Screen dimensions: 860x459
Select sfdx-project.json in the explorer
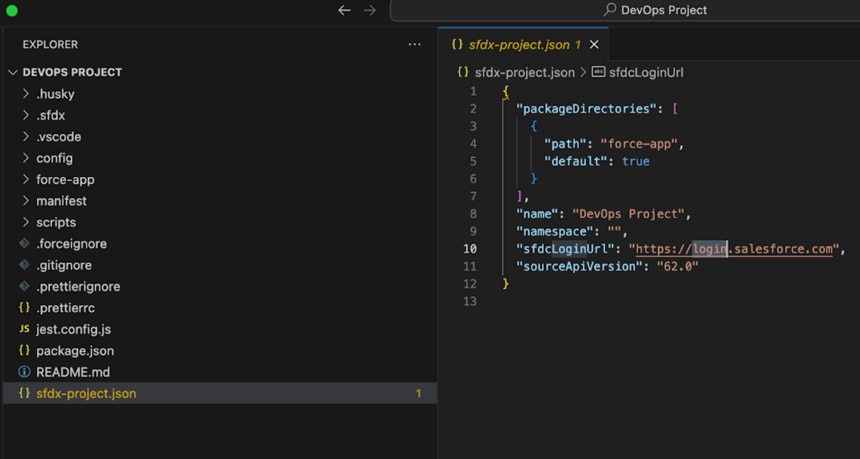point(220,394)
